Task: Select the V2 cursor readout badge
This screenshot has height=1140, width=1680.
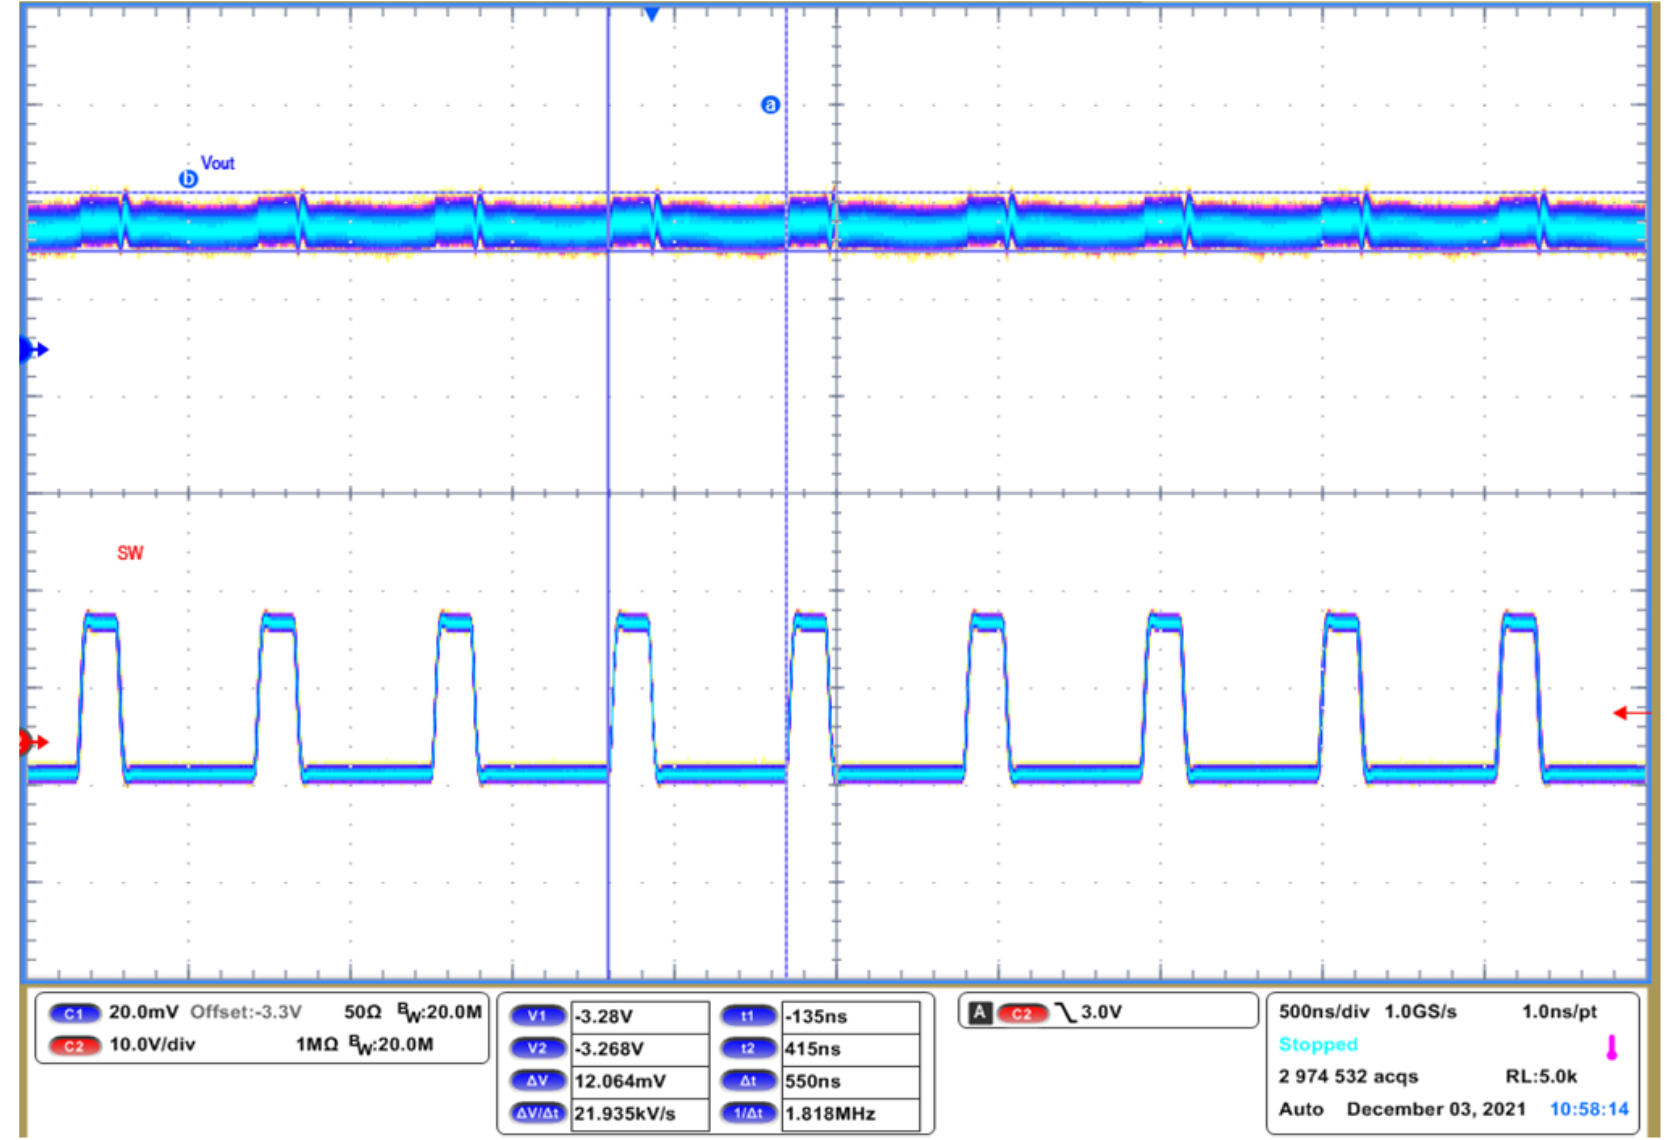Action: [x=538, y=1049]
